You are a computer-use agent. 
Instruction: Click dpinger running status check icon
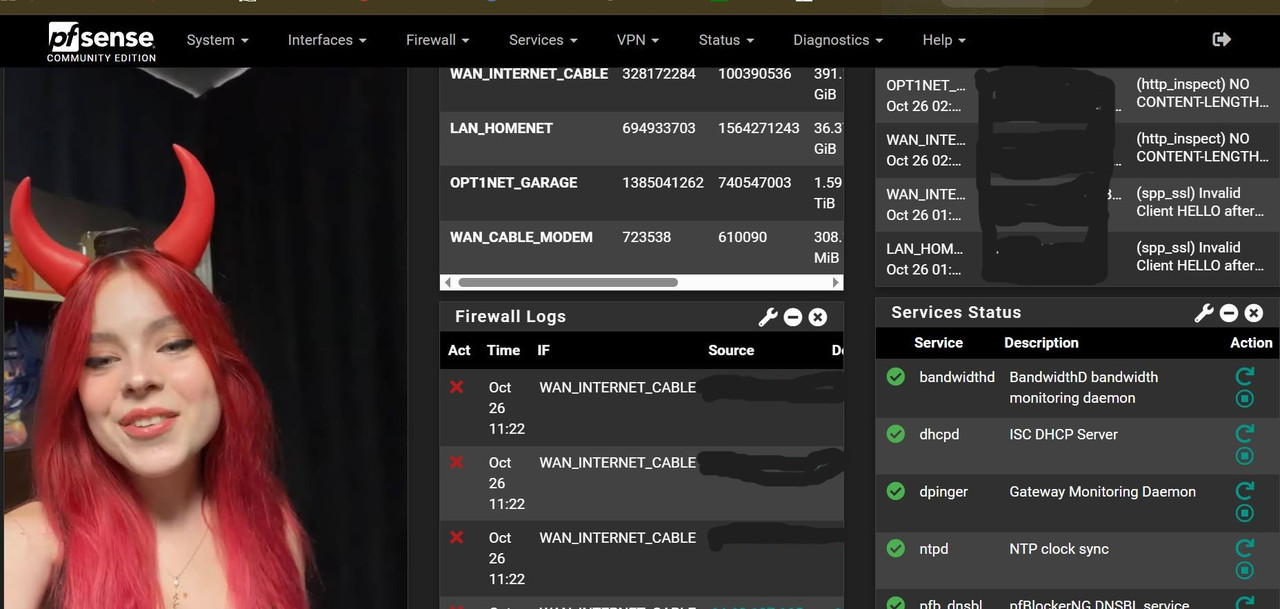click(896, 491)
